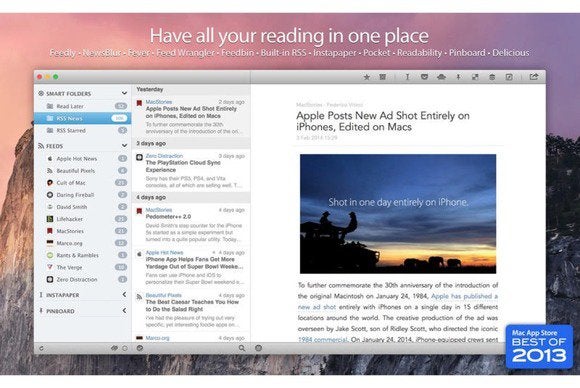Select the David Smith feed

[x=82, y=207]
